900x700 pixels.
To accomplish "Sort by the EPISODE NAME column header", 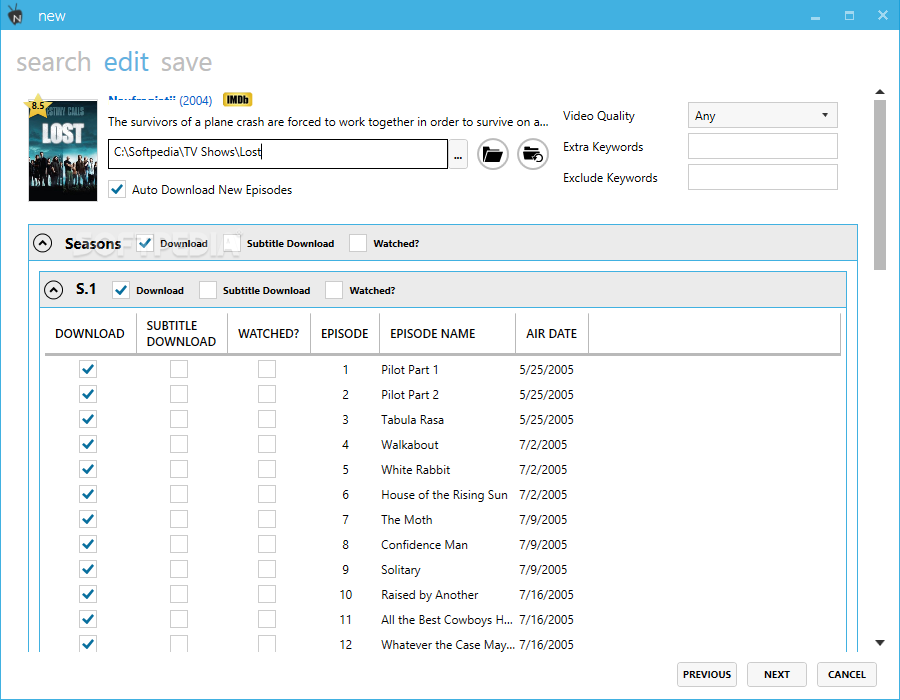I will click(447, 333).
